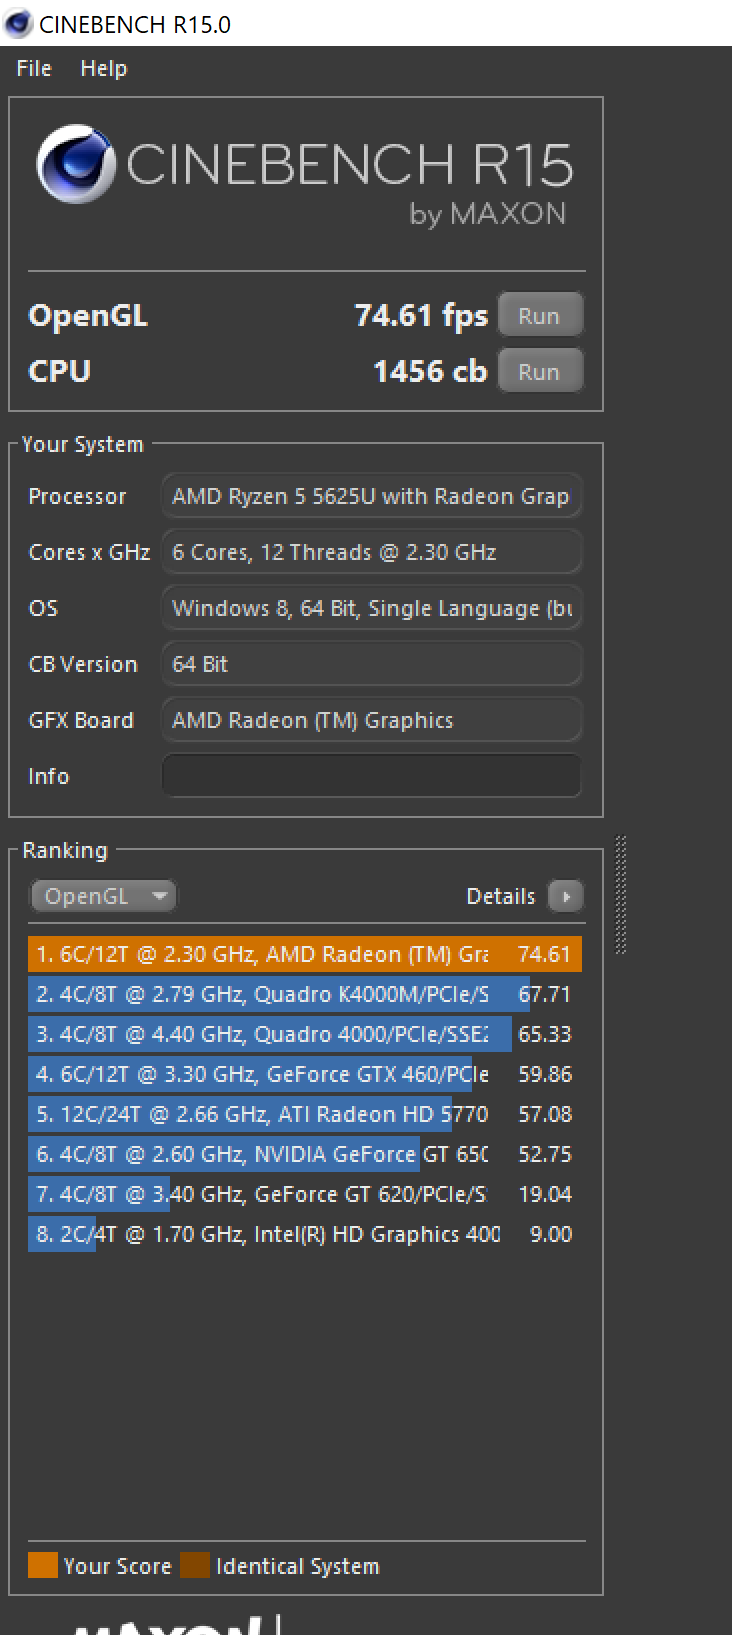Select ranking row 4 GeForce GTX 460

305,1074
